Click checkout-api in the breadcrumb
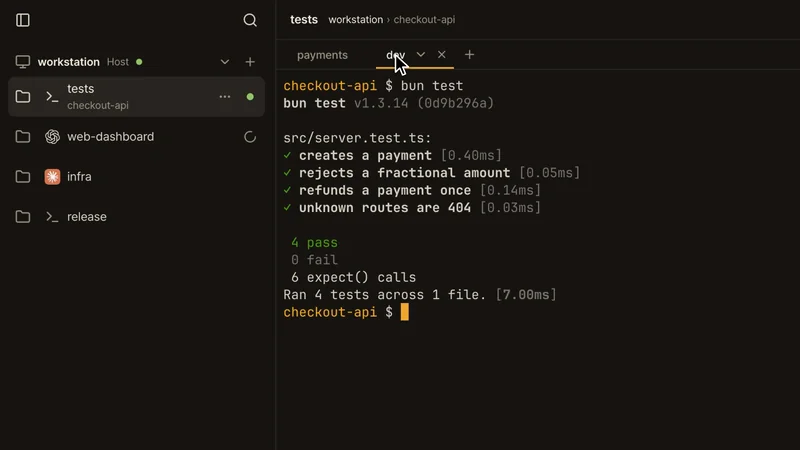800x450 pixels. 424,19
